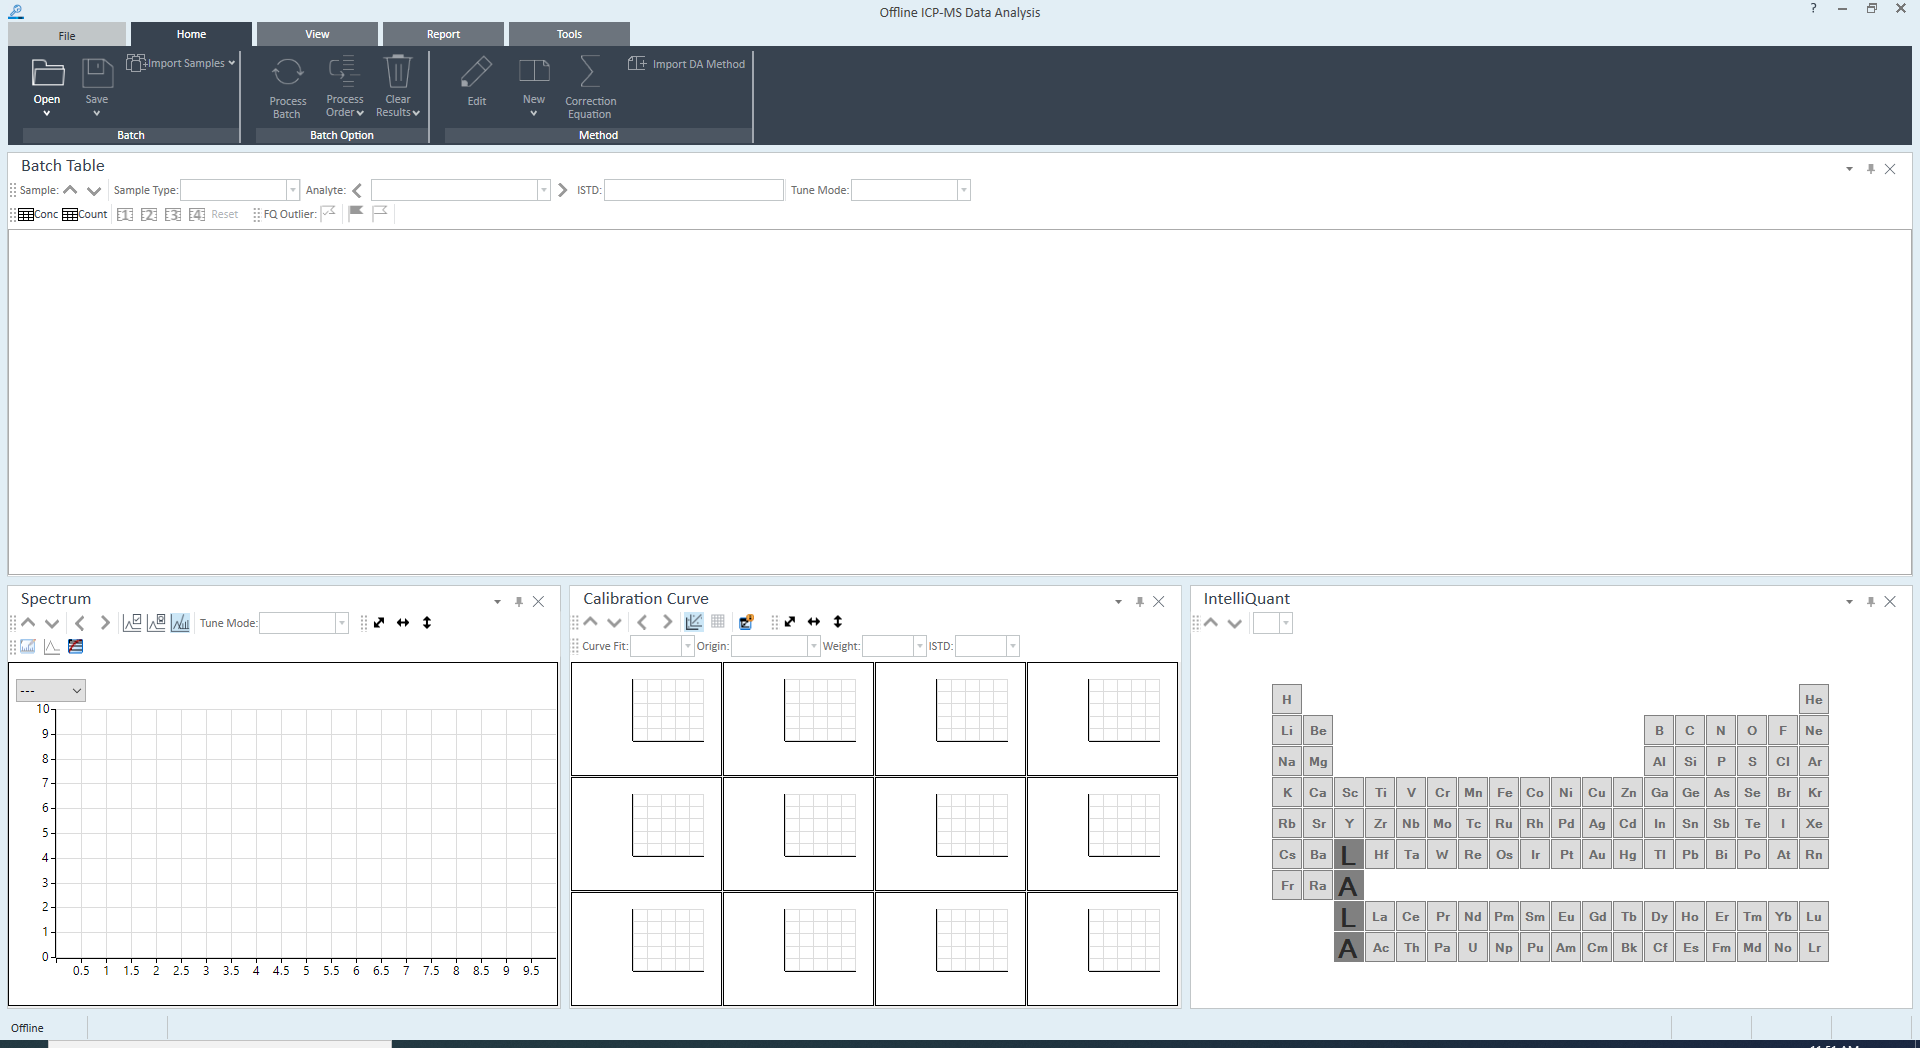Click the U element in actinide row
This screenshot has height=1048, width=1920.
click(1473, 948)
